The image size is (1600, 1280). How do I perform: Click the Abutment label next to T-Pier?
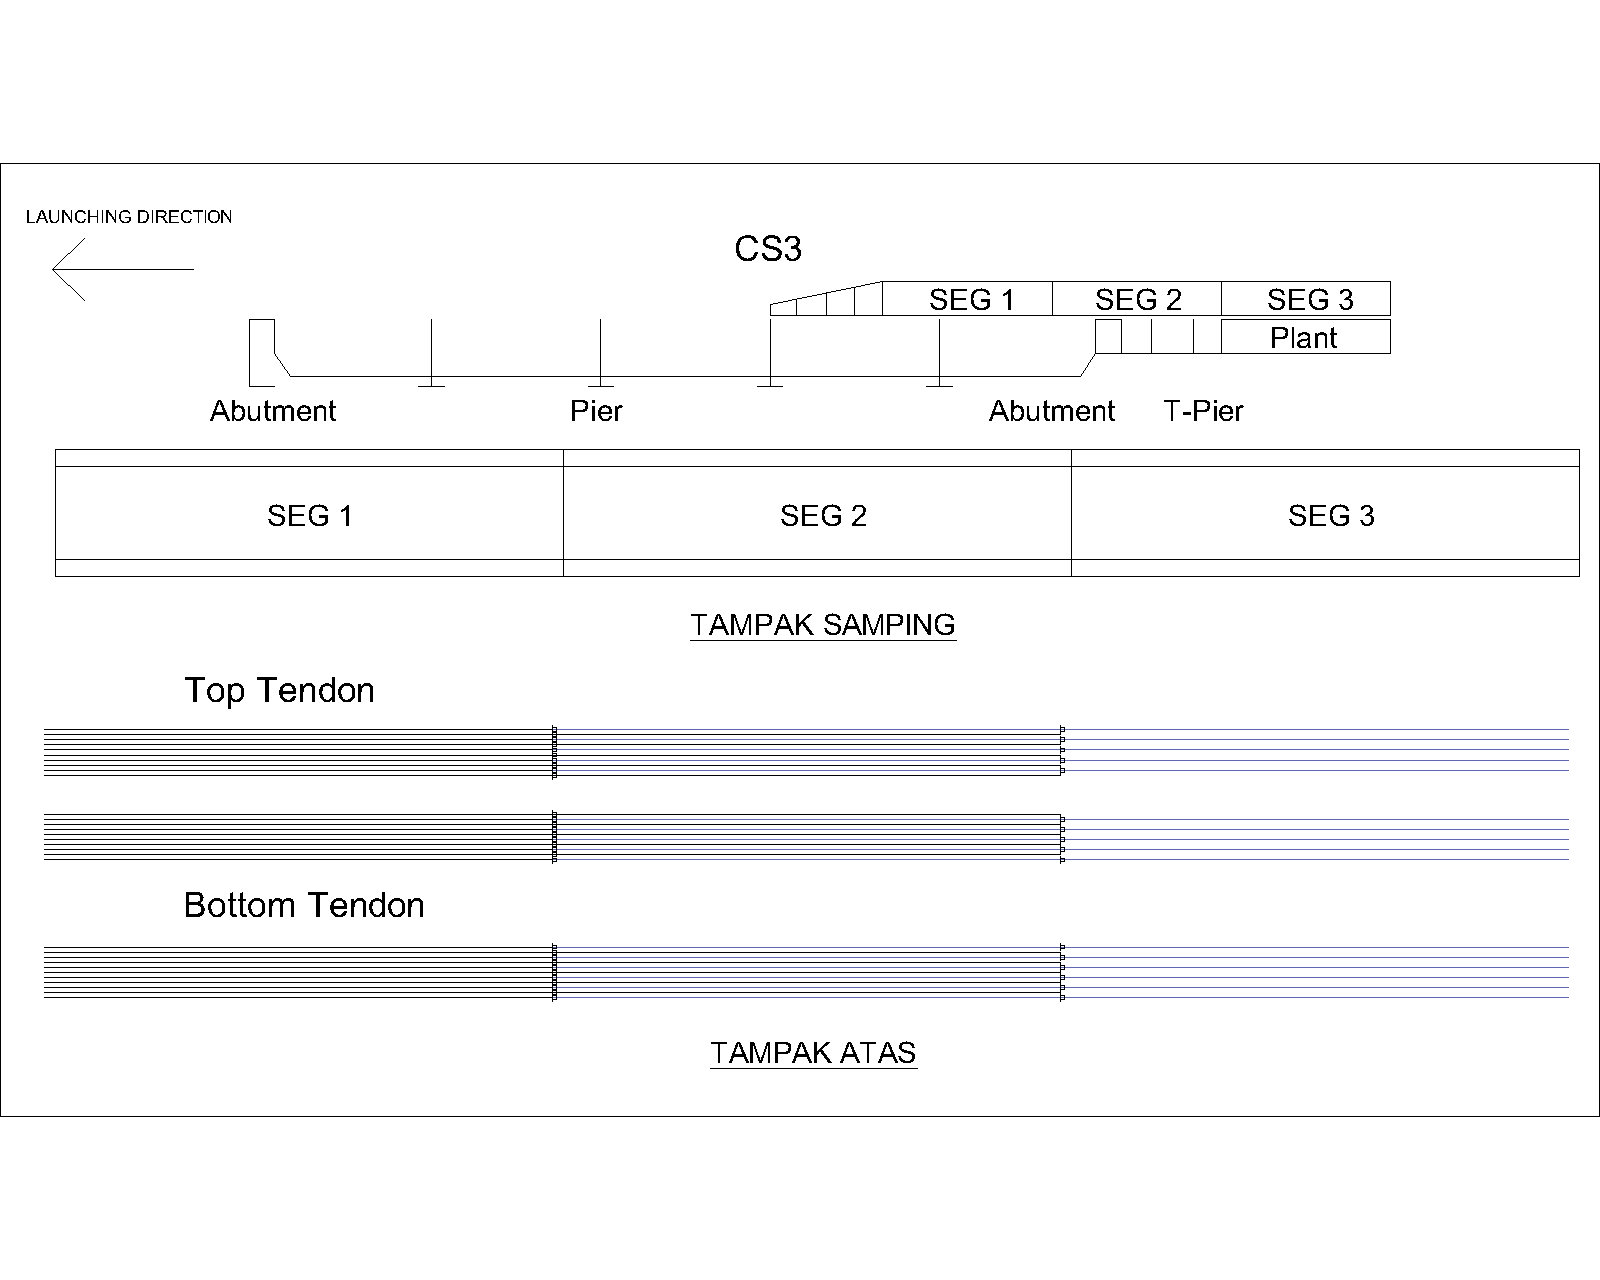pyautogui.click(x=1051, y=411)
